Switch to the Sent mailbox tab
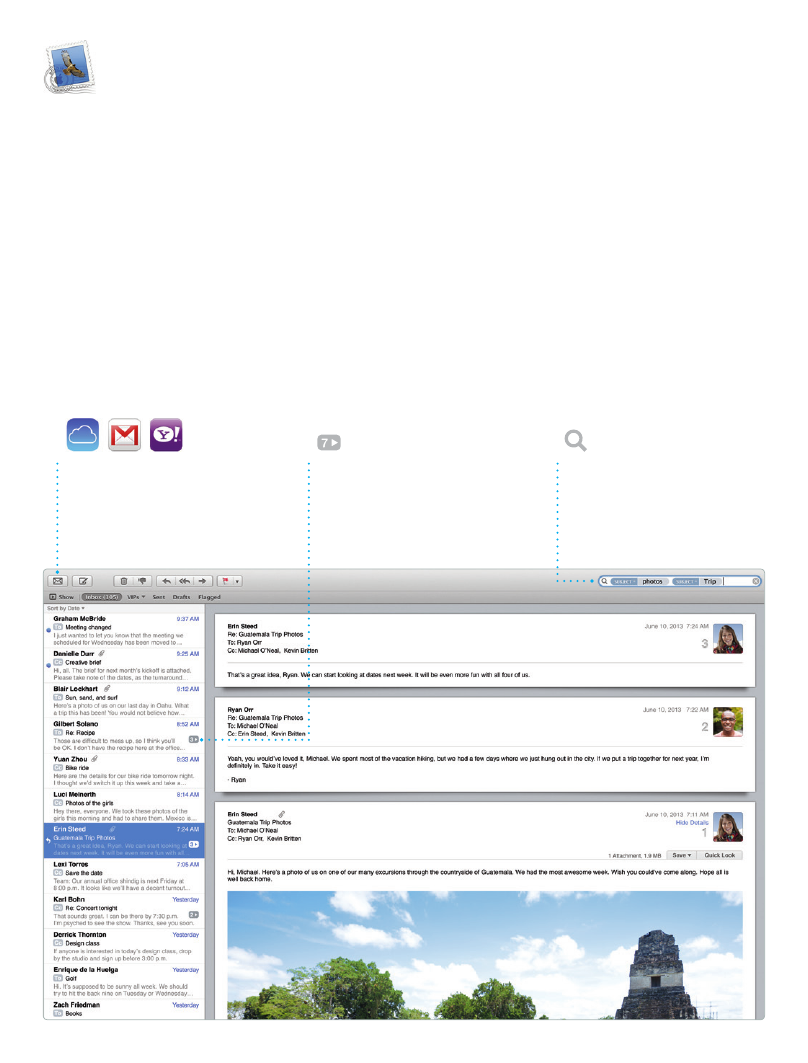Image resolution: width=808 pixels, height=1063 pixels. tap(159, 597)
